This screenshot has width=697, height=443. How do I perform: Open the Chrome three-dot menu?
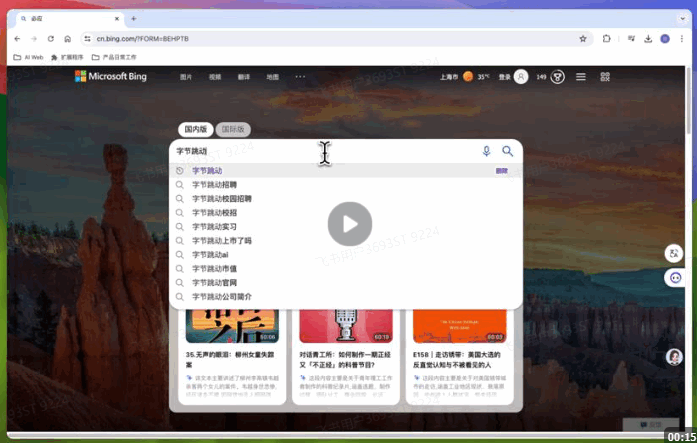tap(682, 39)
